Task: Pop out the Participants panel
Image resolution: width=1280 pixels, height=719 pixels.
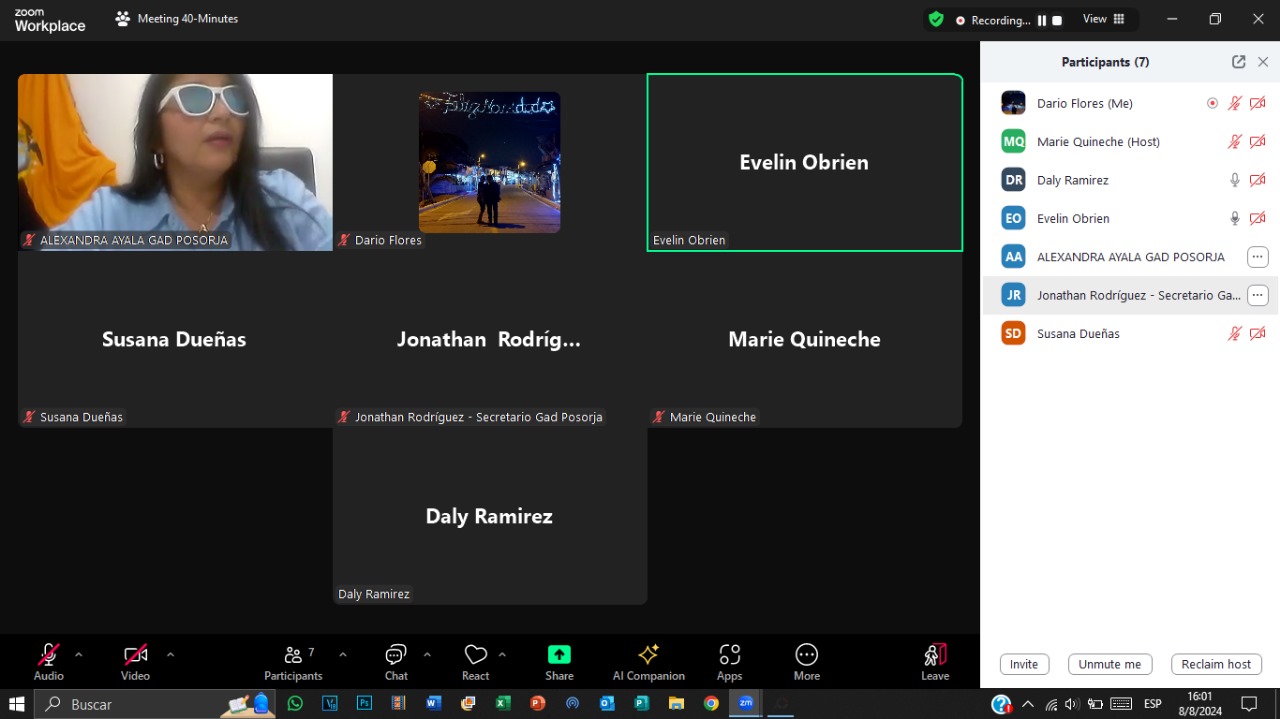Action: pyautogui.click(x=1238, y=62)
